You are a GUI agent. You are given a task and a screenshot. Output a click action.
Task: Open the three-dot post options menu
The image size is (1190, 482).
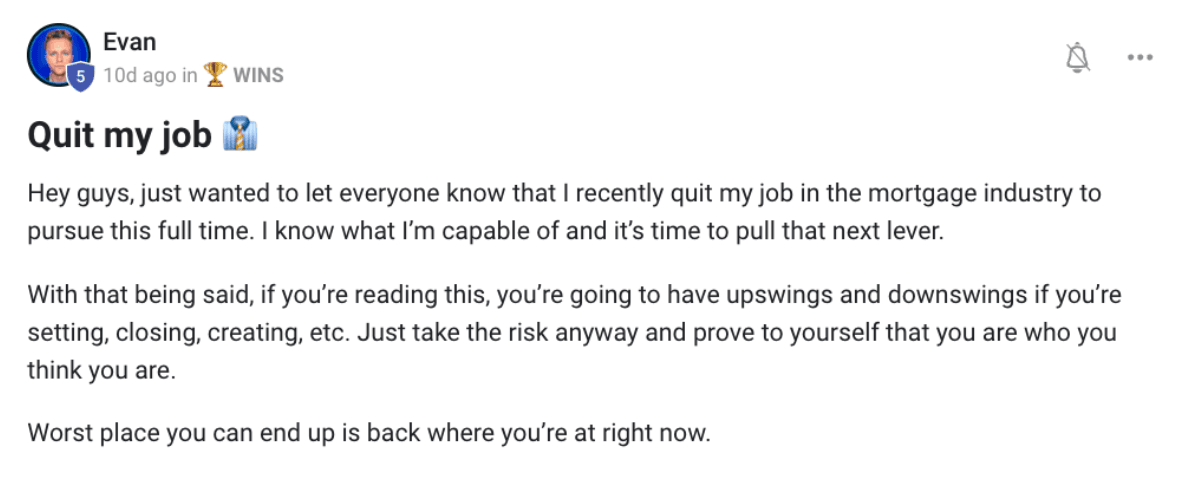(x=1140, y=58)
